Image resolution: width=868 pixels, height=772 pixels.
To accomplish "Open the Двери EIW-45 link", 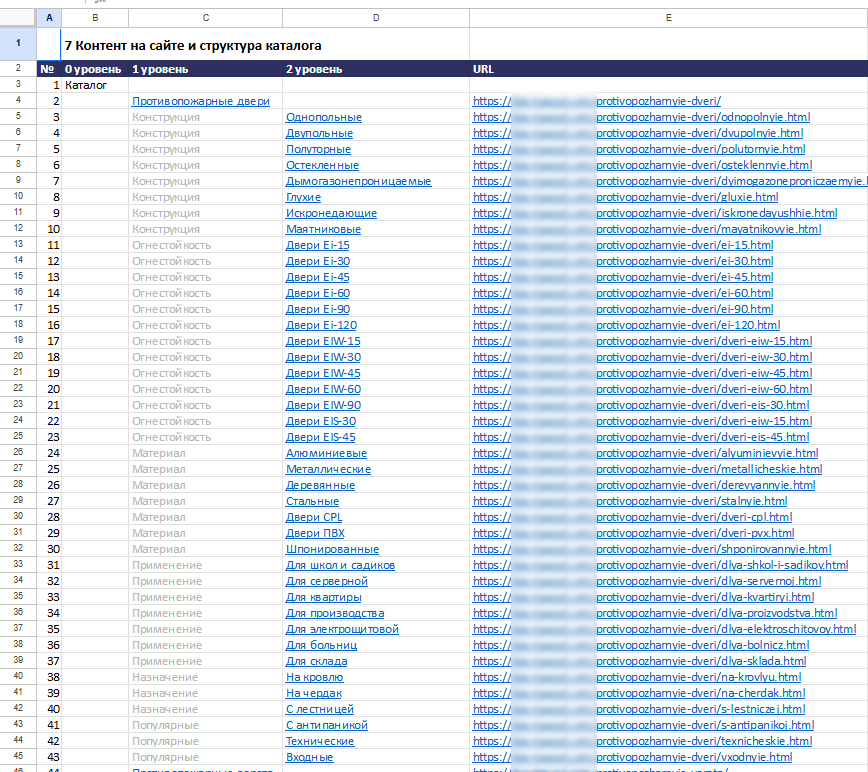I will pyautogui.click(x=323, y=373).
